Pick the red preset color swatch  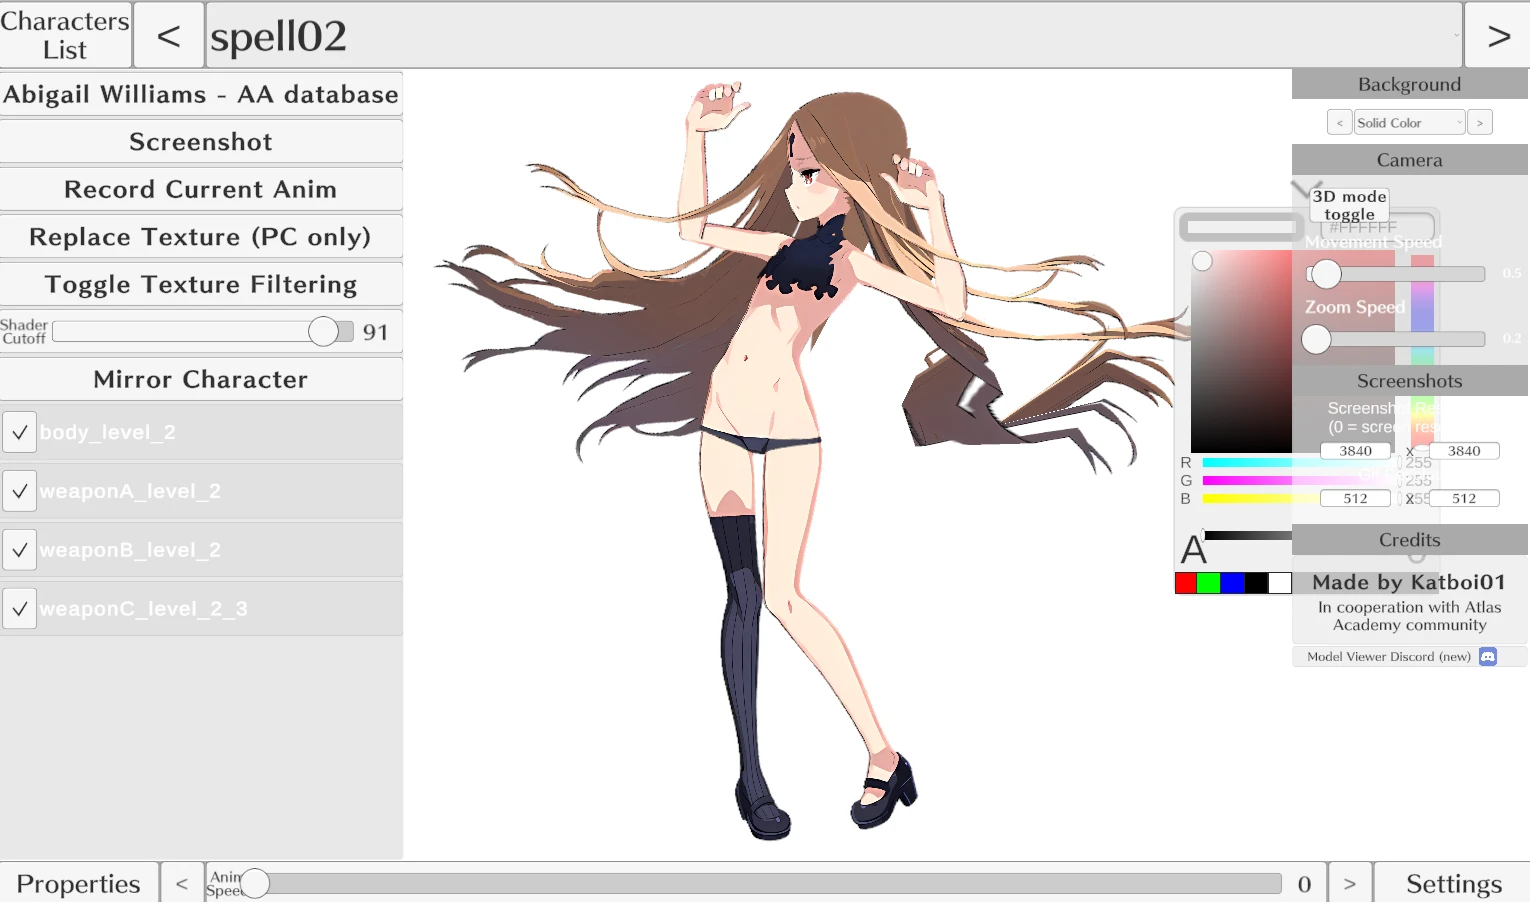[1186, 583]
